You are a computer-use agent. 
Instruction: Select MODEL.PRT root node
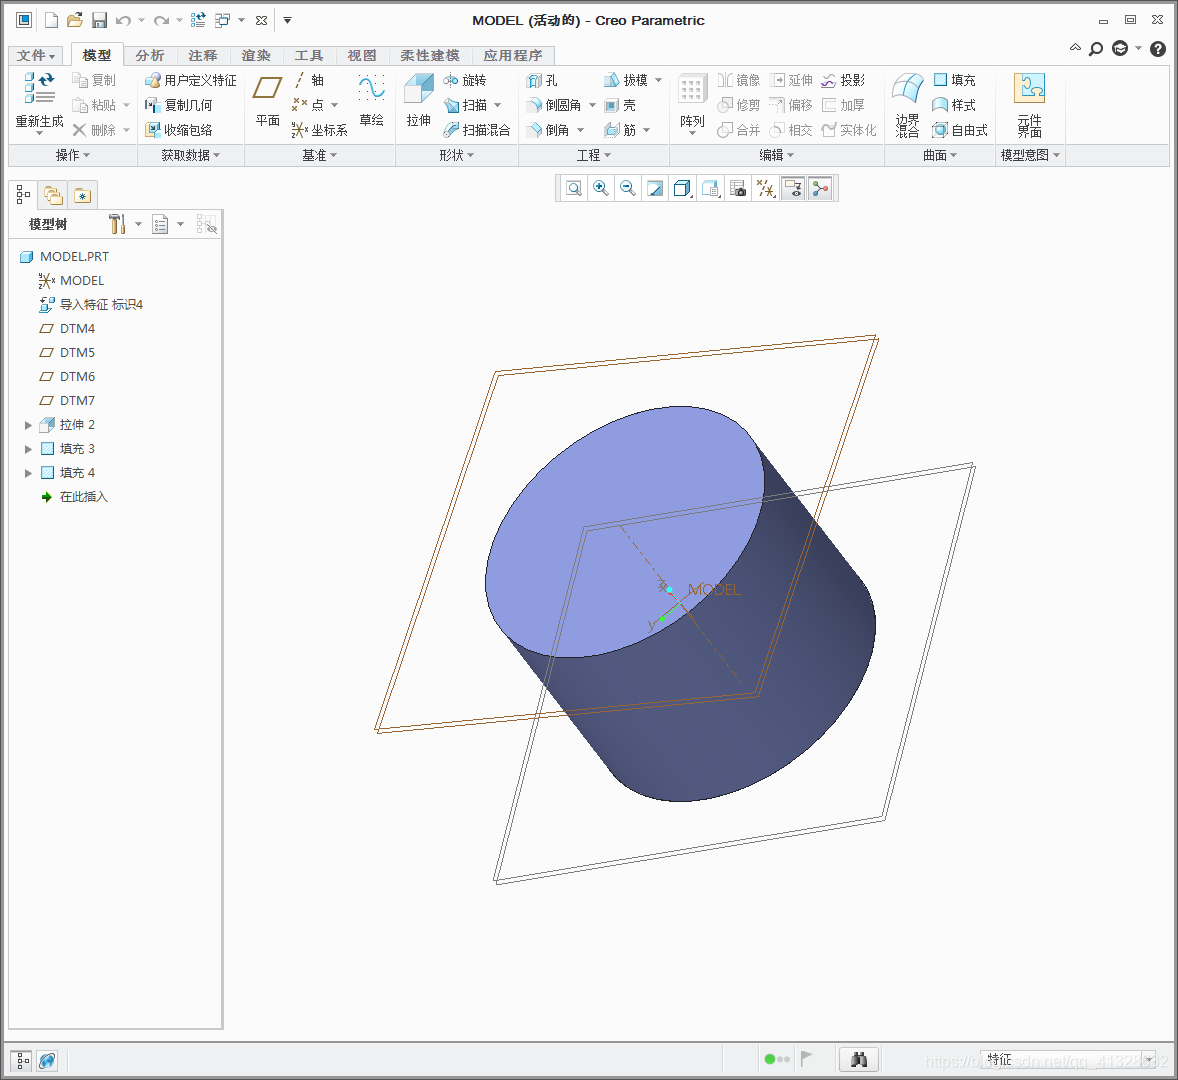pos(64,257)
